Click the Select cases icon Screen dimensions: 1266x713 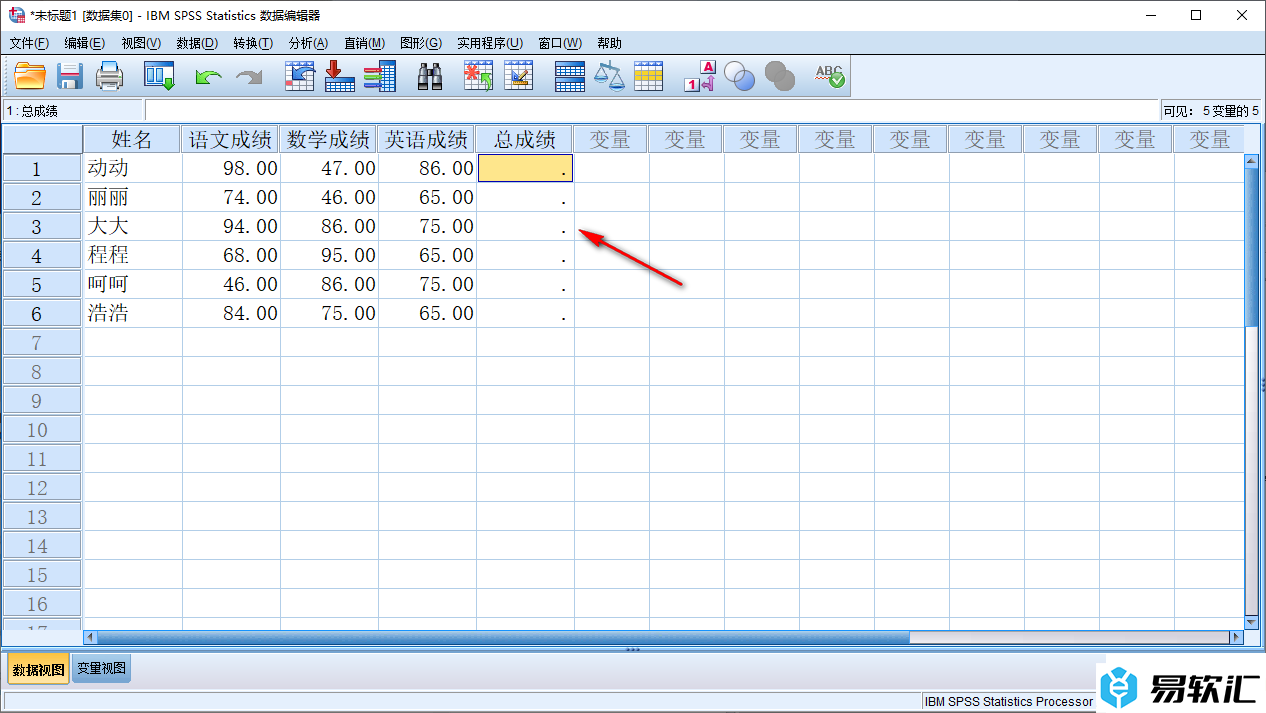[649, 76]
